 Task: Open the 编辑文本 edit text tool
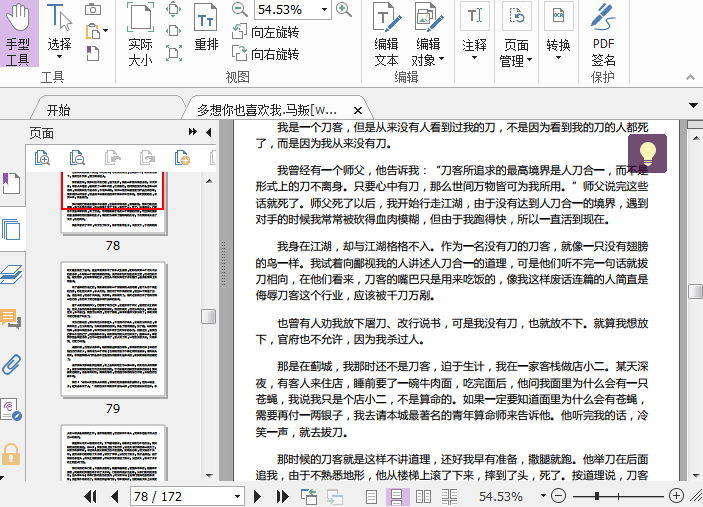click(386, 35)
